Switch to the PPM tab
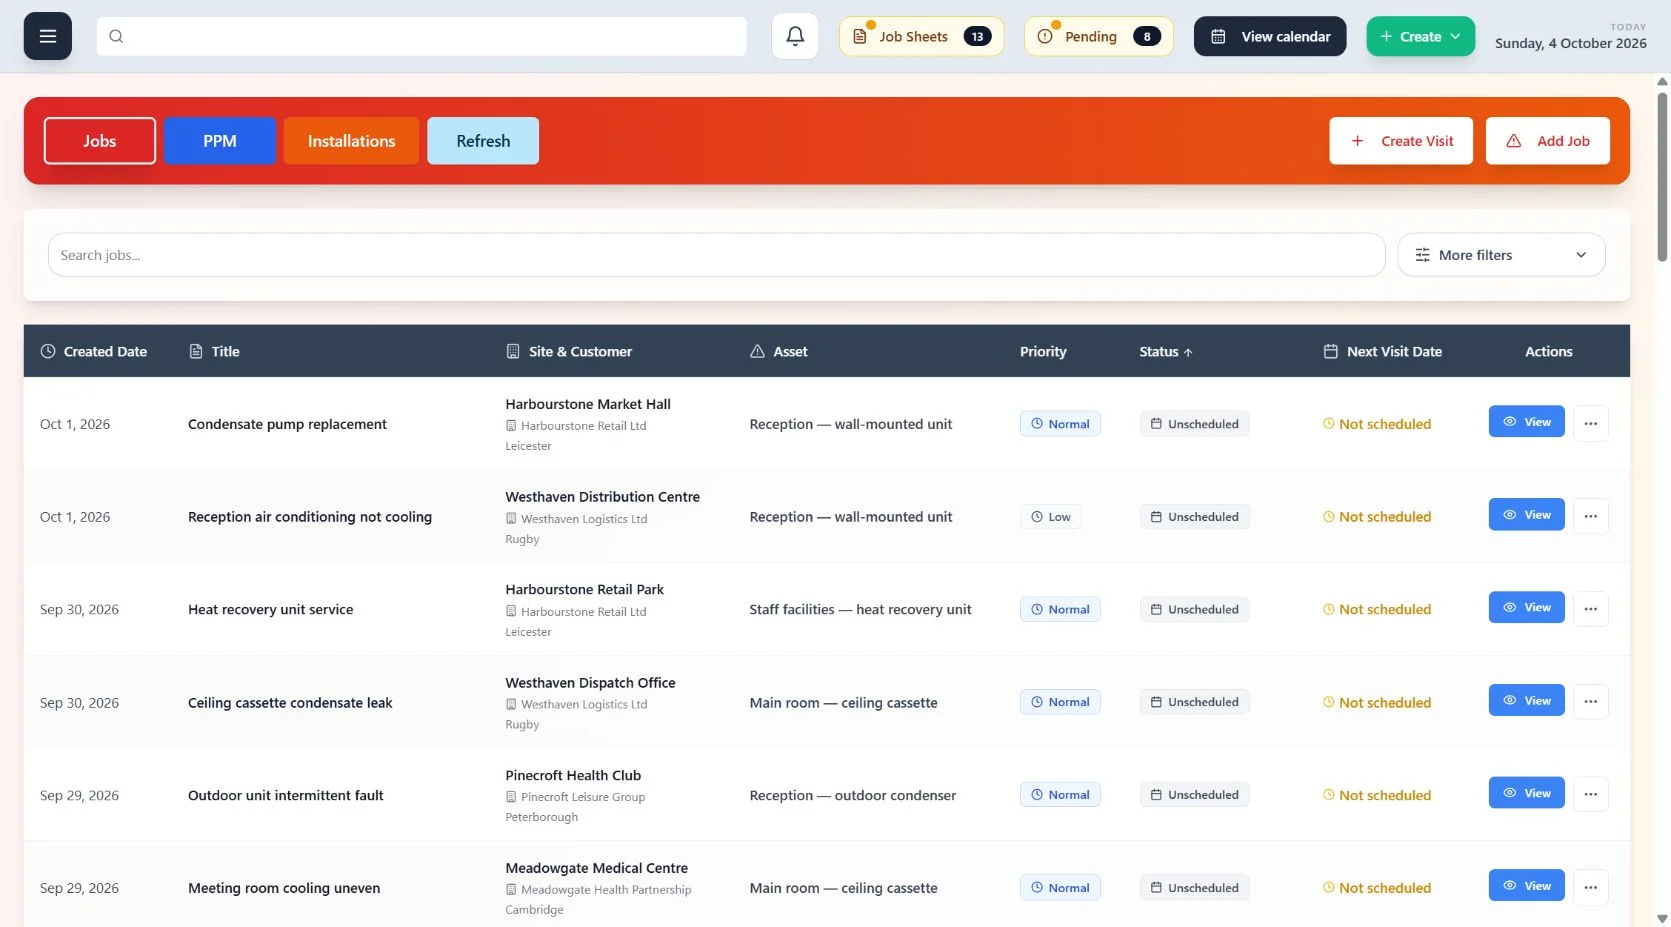The image size is (1671, 927). (x=220, y=141)
